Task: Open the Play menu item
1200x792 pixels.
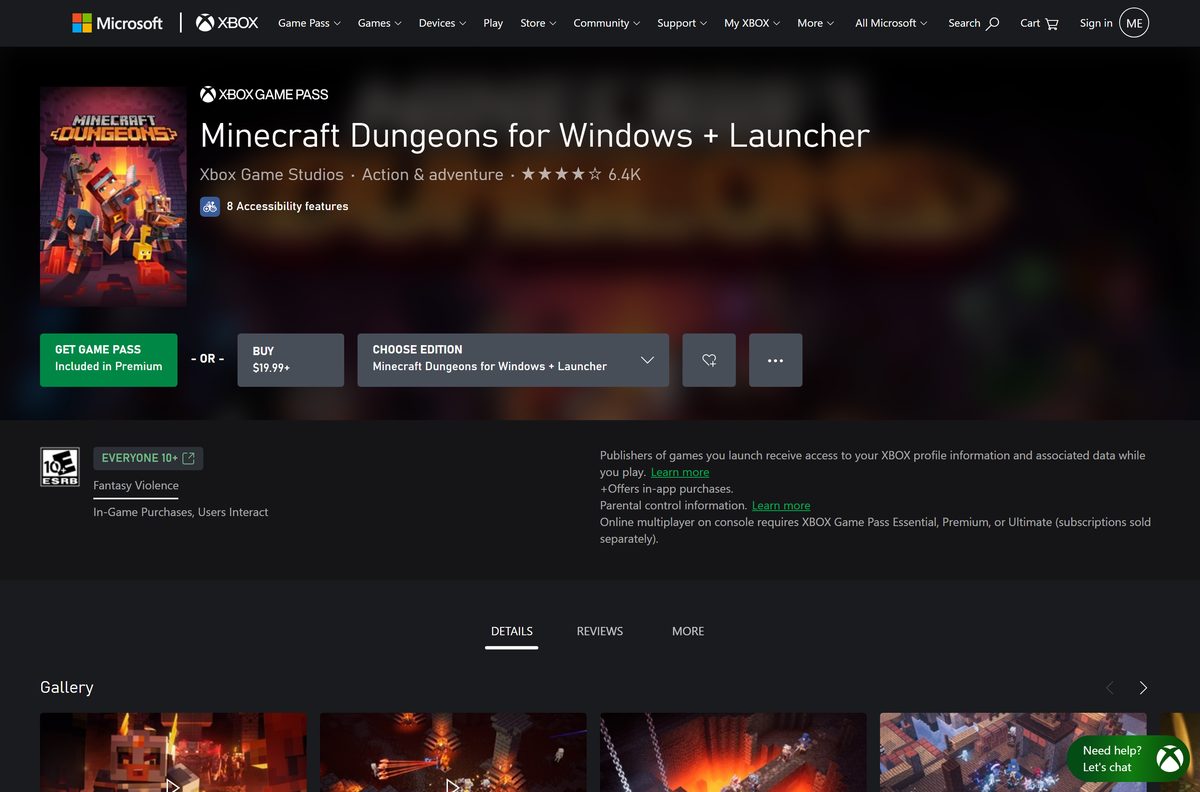Action: coord(493,23)
